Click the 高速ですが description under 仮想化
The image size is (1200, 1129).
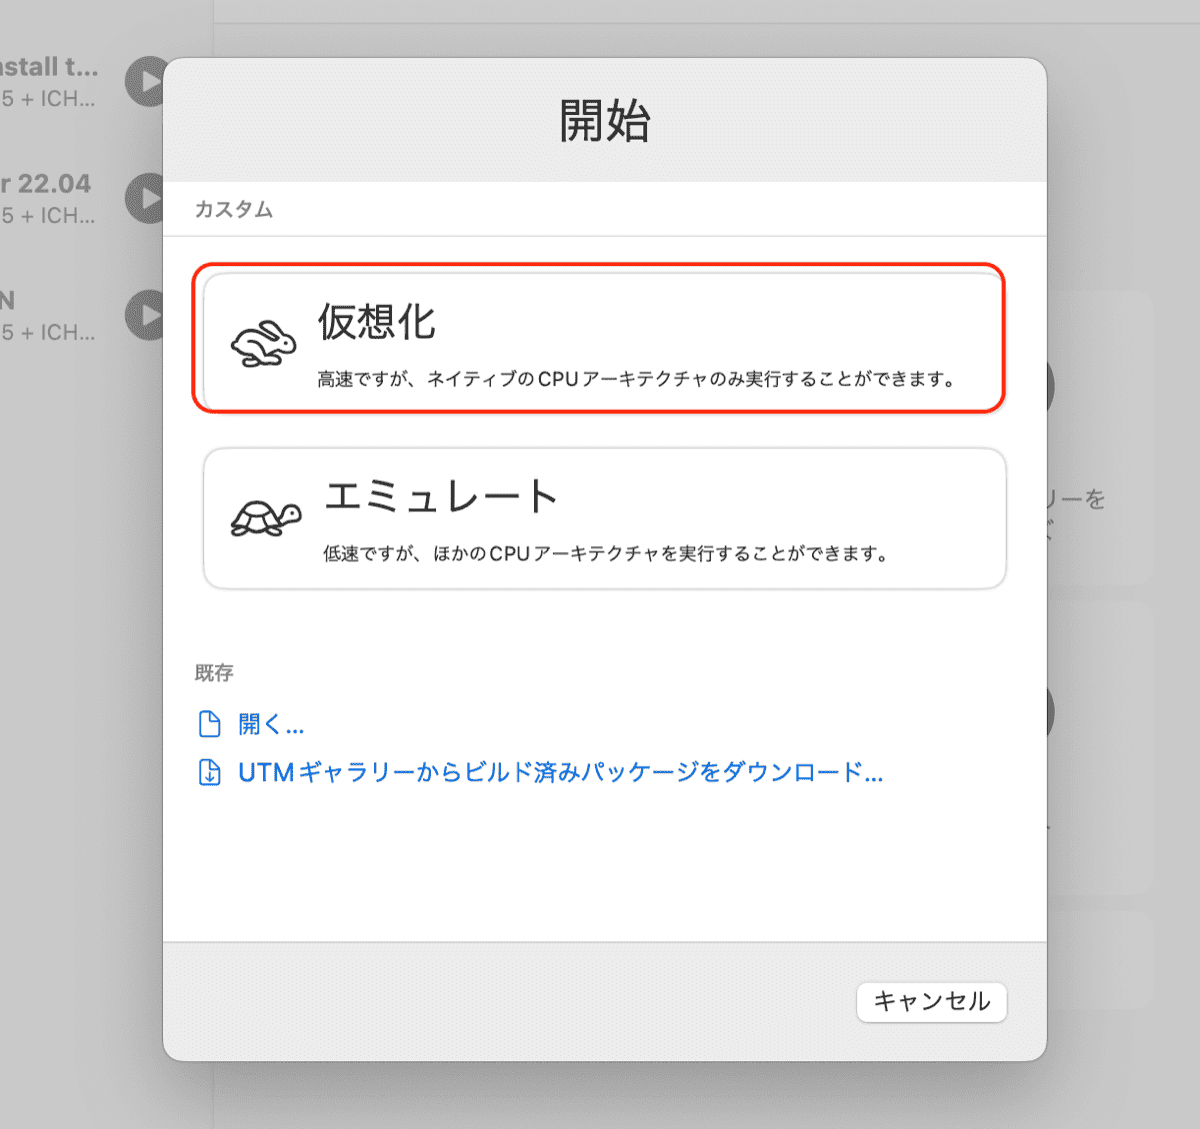tap(638, 379)
